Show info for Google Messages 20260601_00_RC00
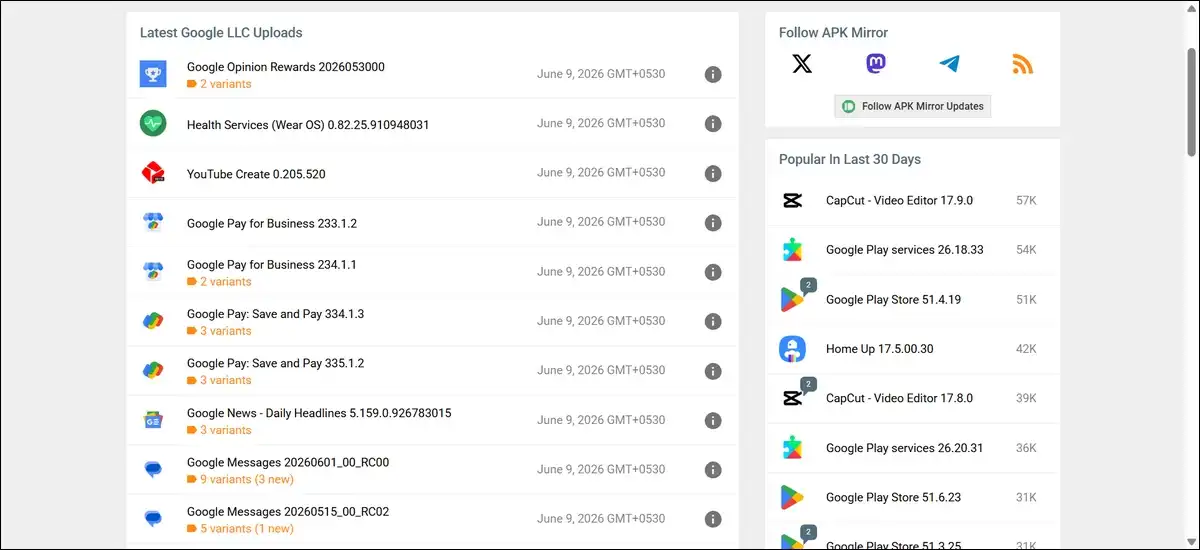The width and height of the screenshot is (1200, 550). (x=713, y=469)
